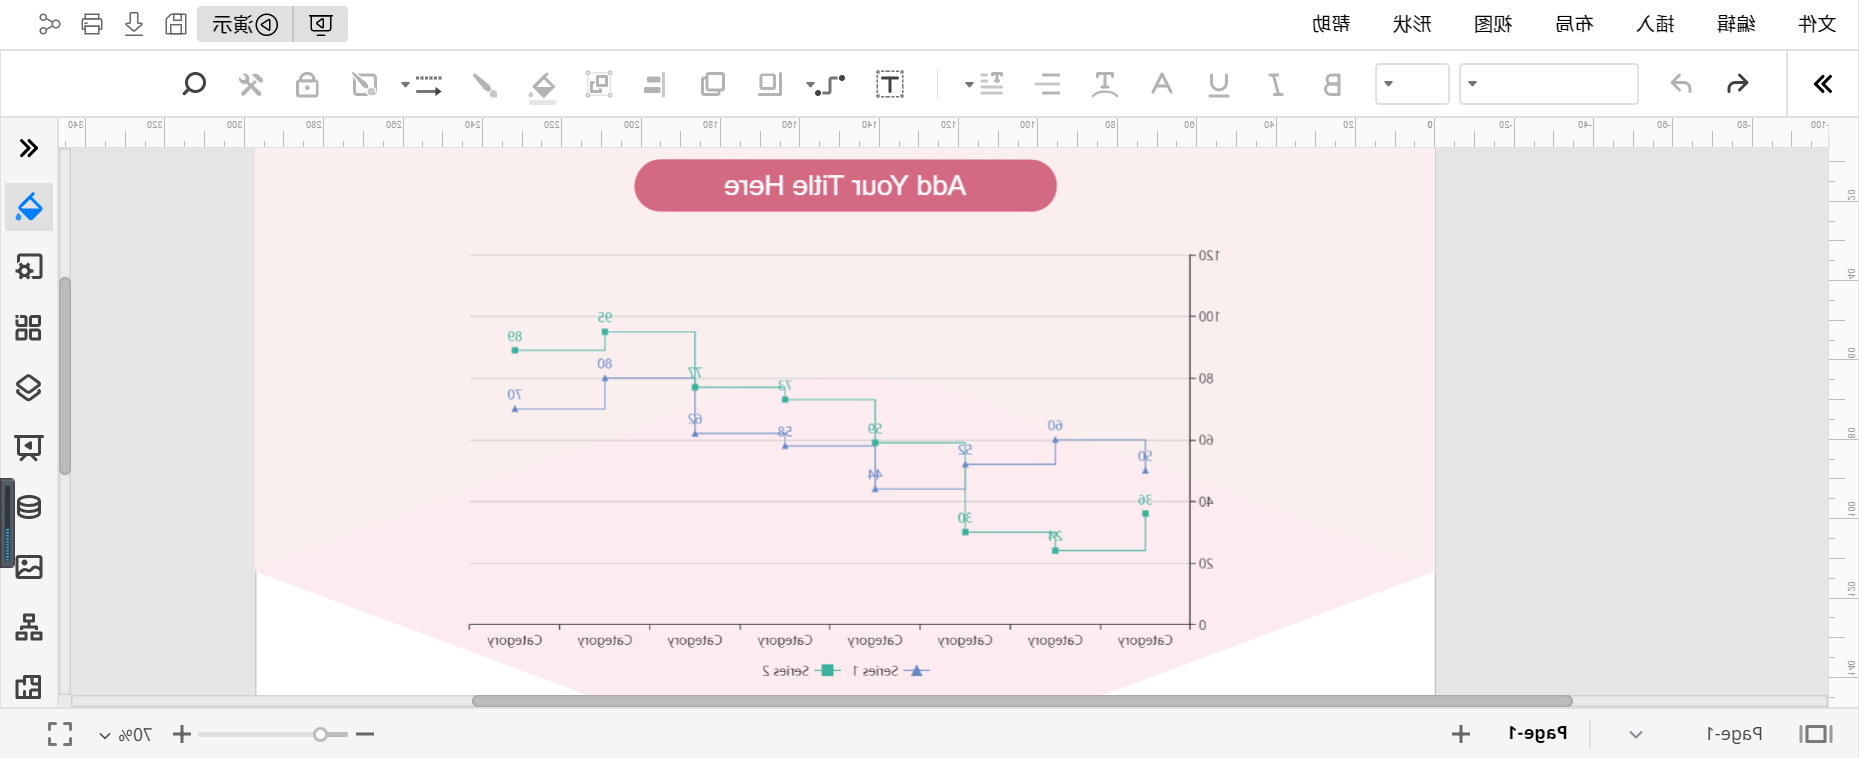The image size is (1859, 758).
Task: Open the layers panel sidebar icon
Action: (x=29, y=387)
